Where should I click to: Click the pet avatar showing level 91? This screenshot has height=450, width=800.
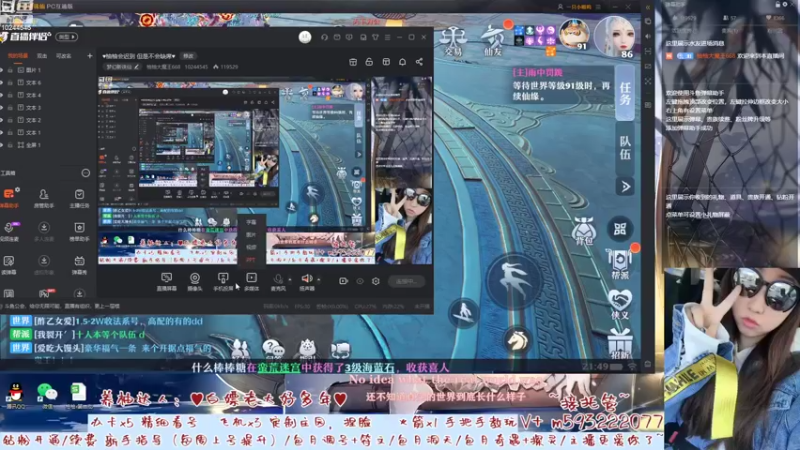(x=574, y=35)
